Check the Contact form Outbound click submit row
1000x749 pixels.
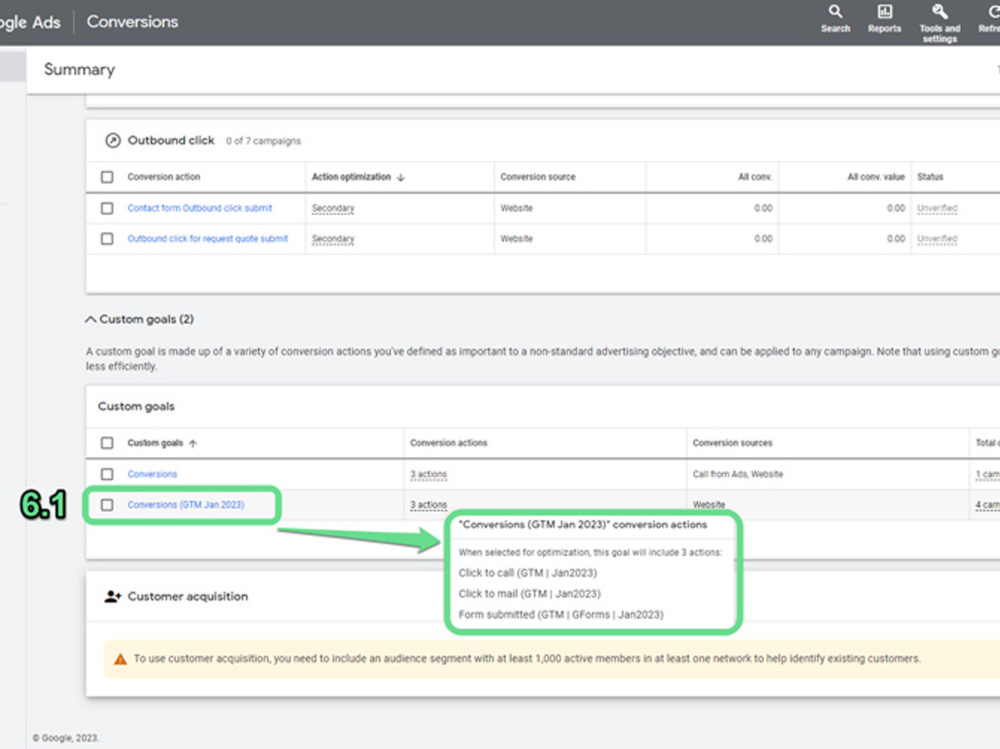pos(107,208)
